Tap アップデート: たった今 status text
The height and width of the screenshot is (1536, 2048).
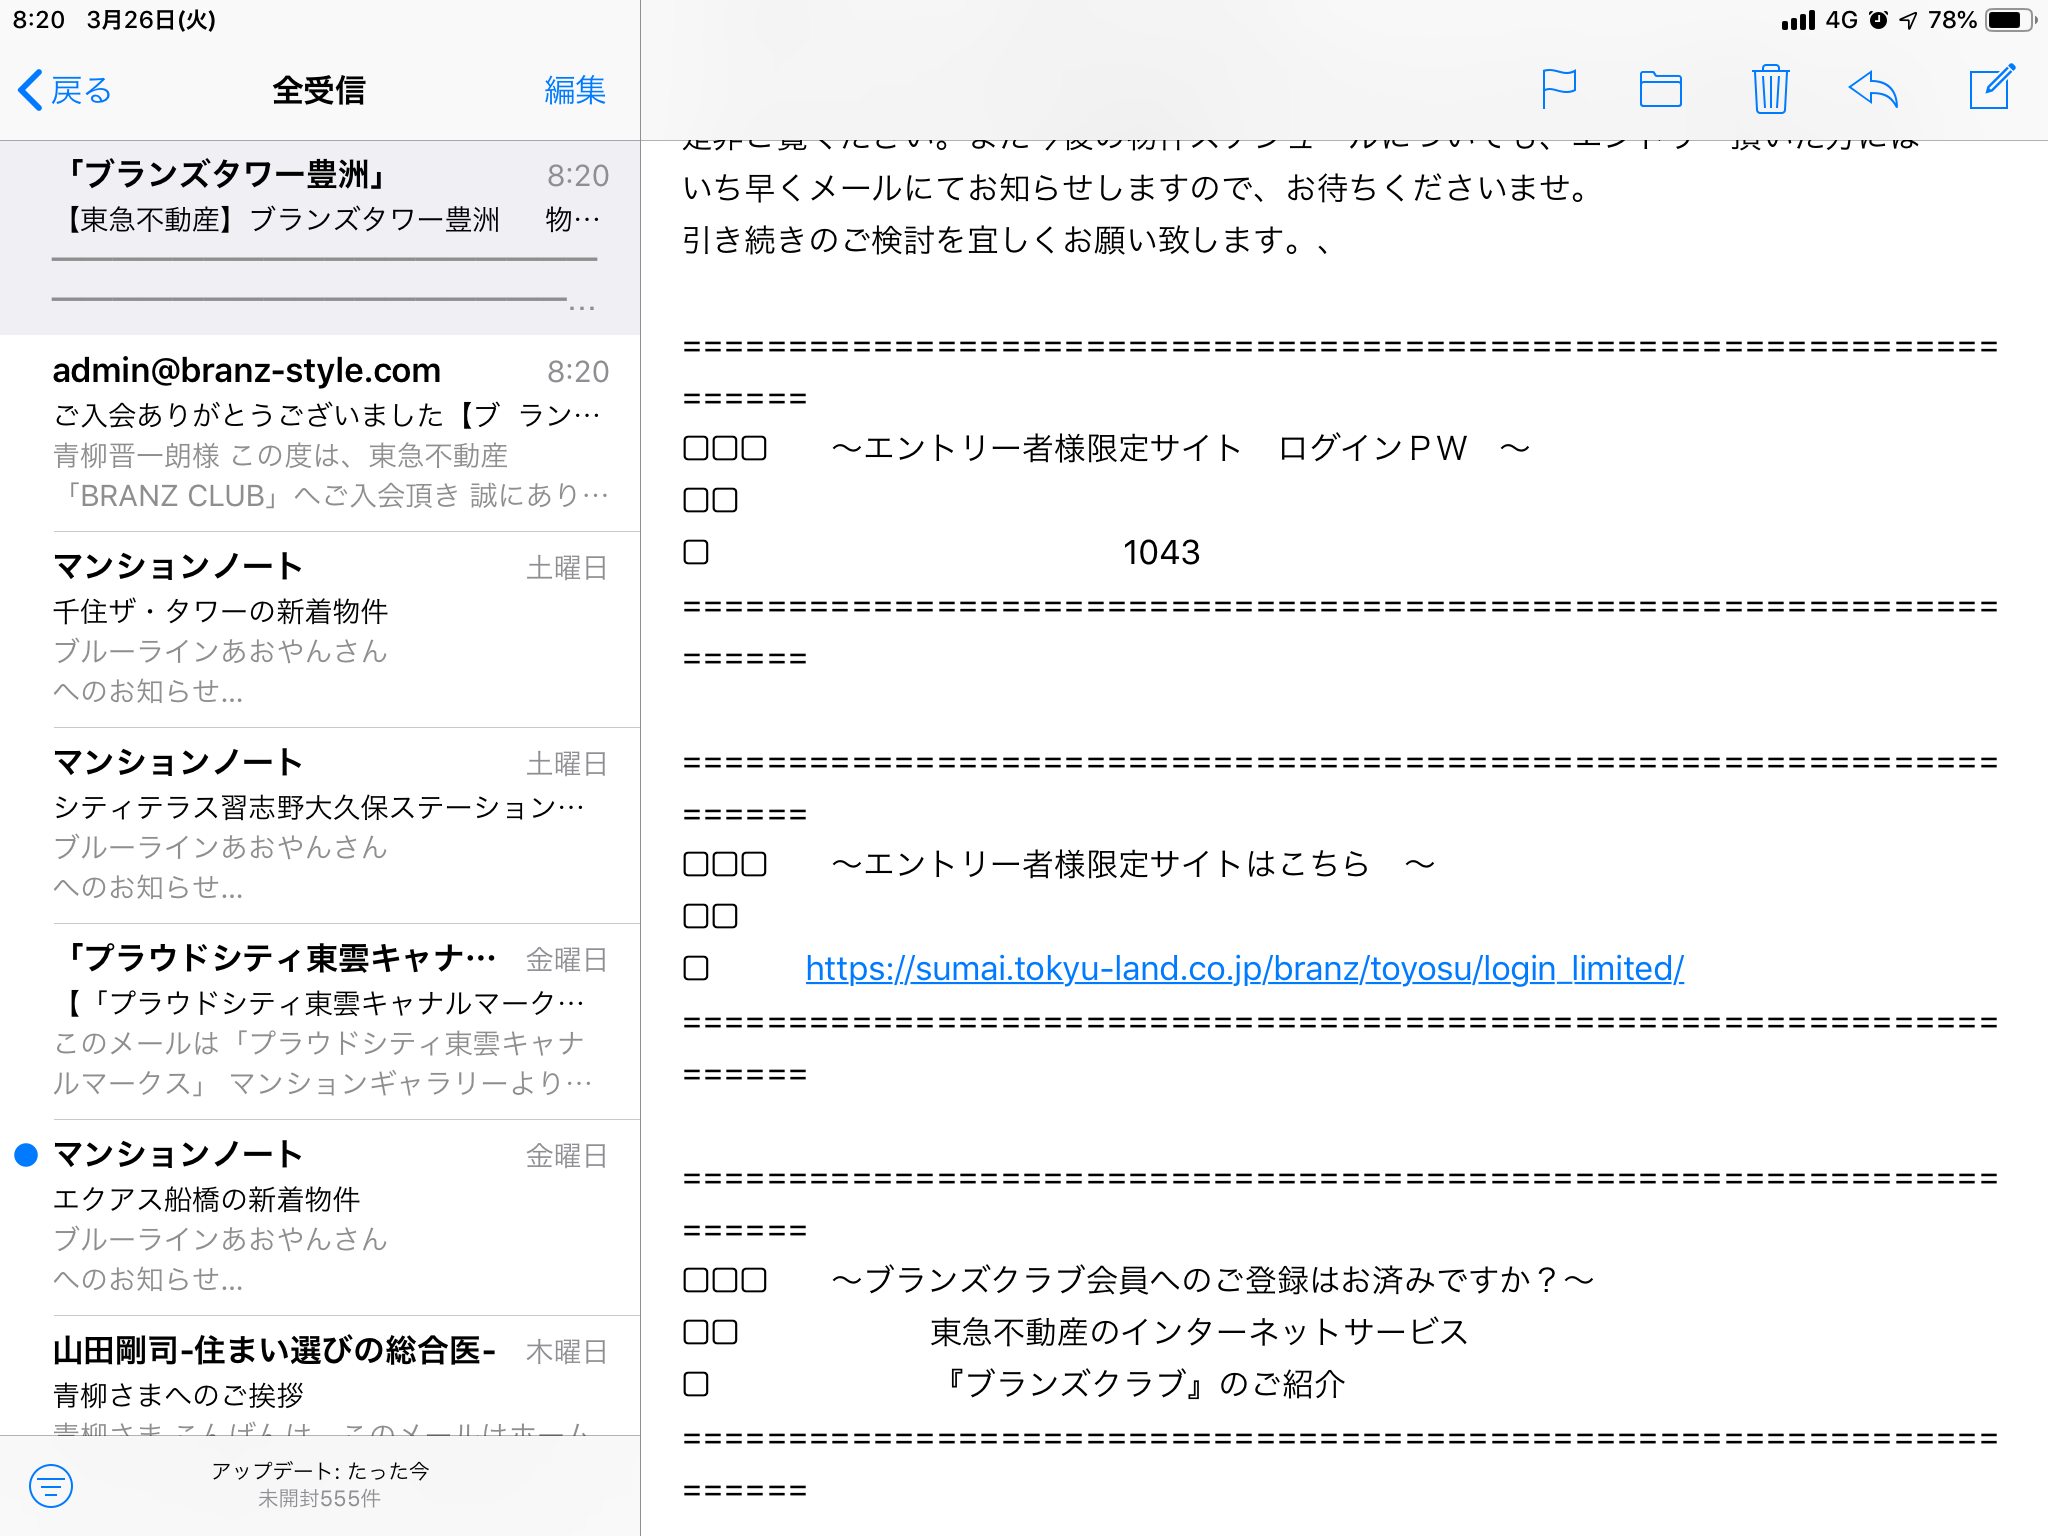320,1470
